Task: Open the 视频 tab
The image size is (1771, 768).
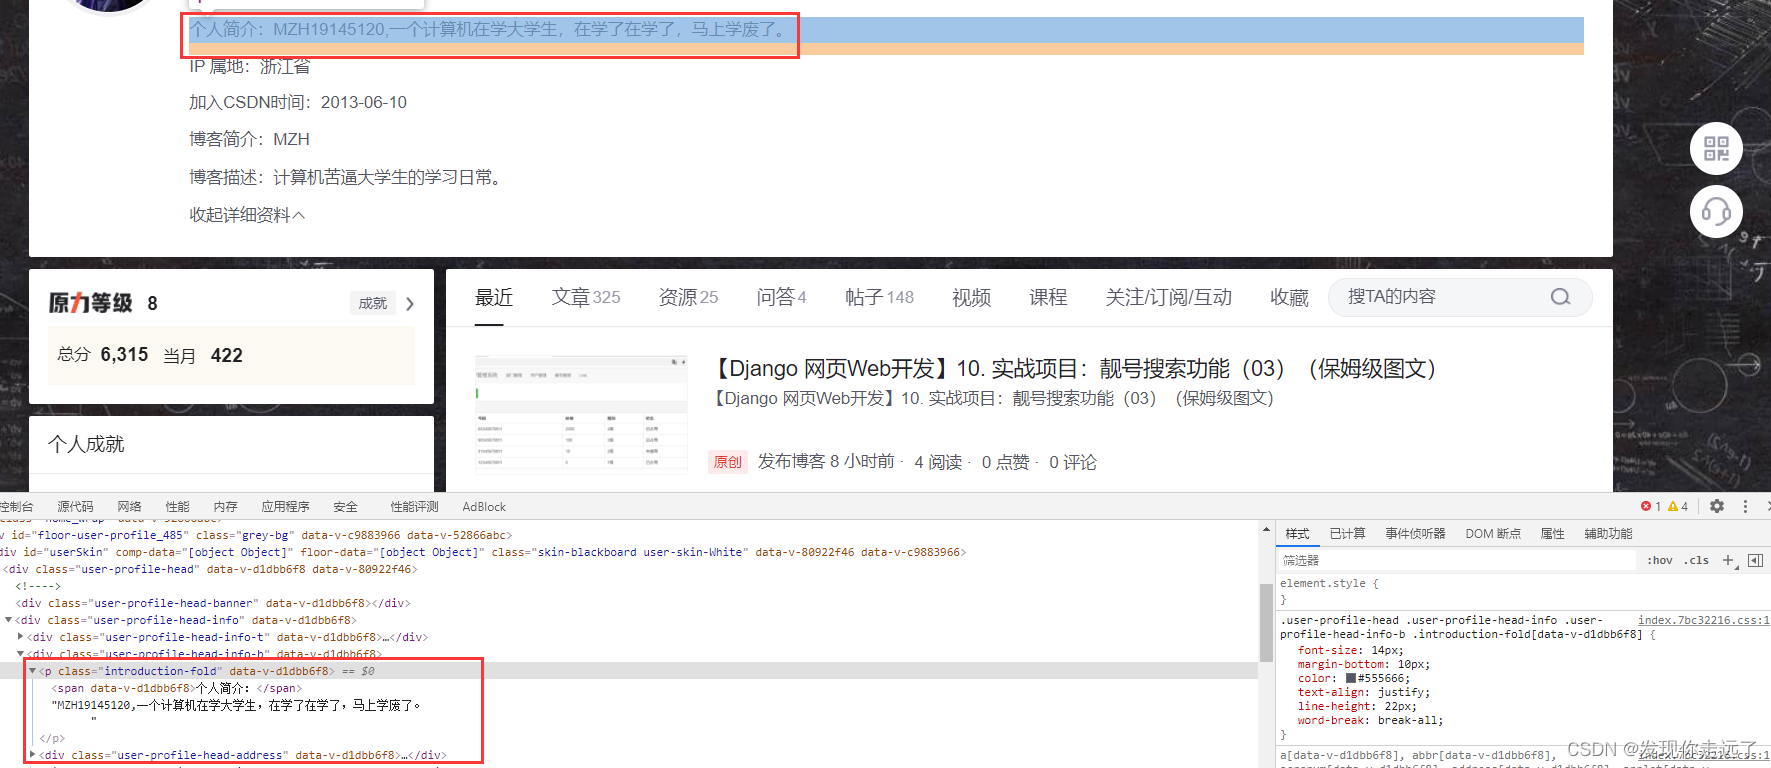Action: (971, 297)
